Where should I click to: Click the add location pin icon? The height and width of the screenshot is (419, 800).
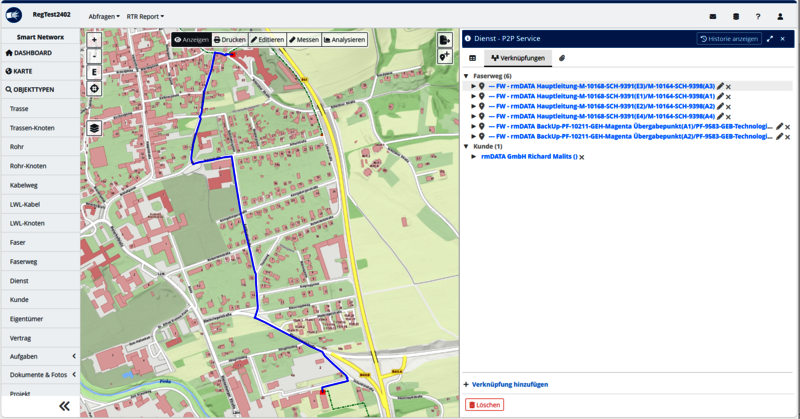coord(444,57)
